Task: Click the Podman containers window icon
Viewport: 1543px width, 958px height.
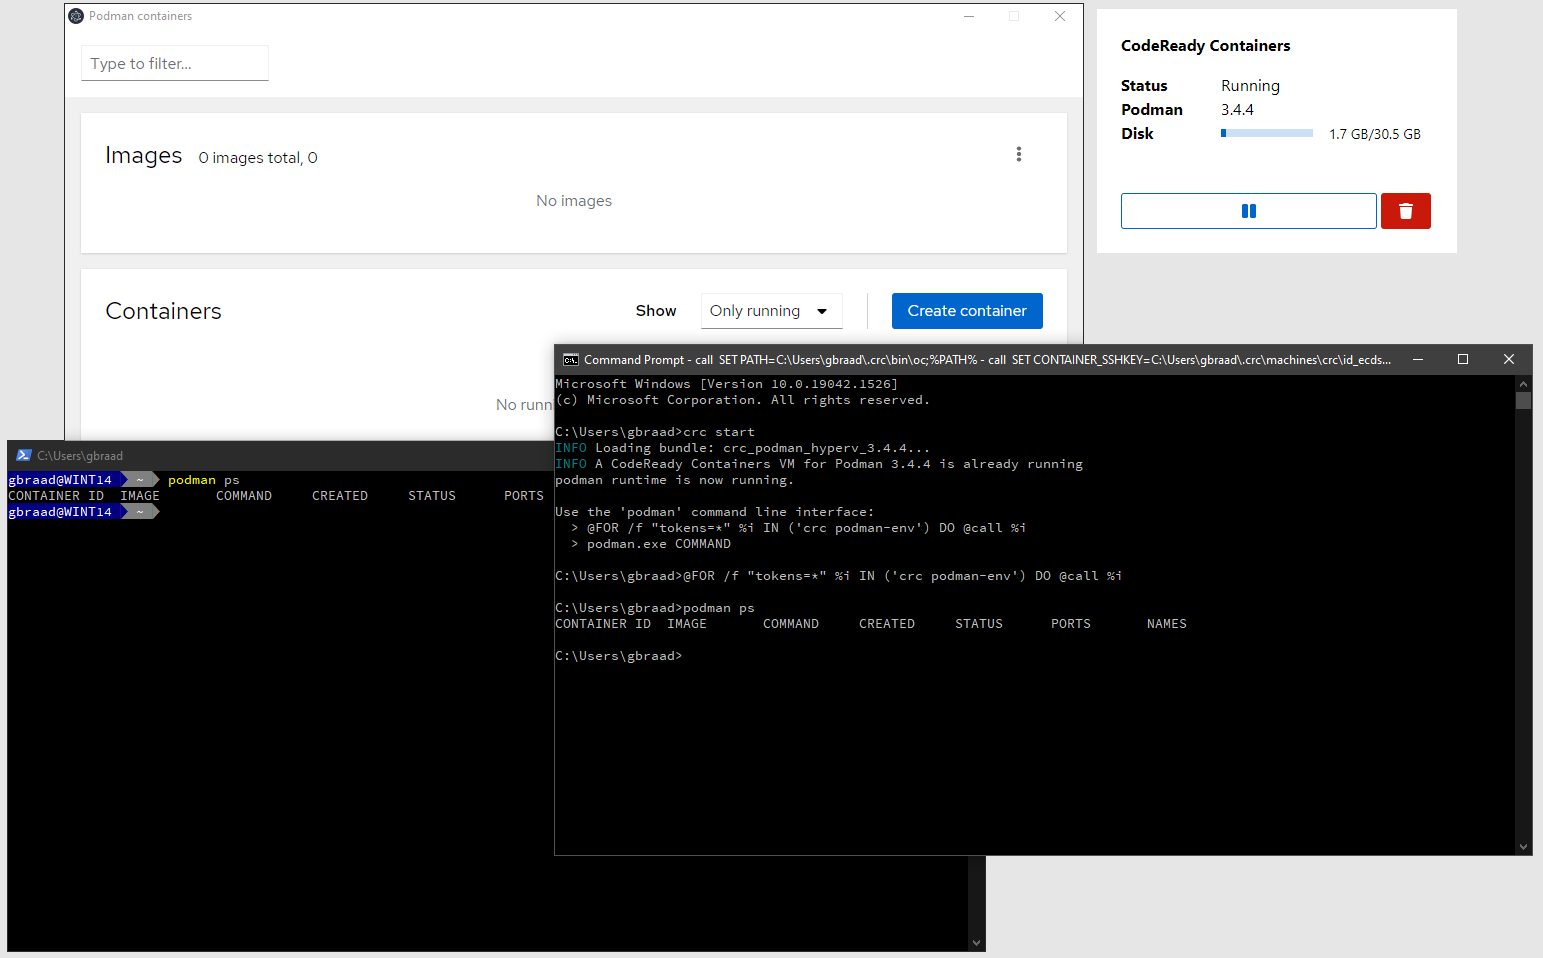Action: tap(76, 16)
